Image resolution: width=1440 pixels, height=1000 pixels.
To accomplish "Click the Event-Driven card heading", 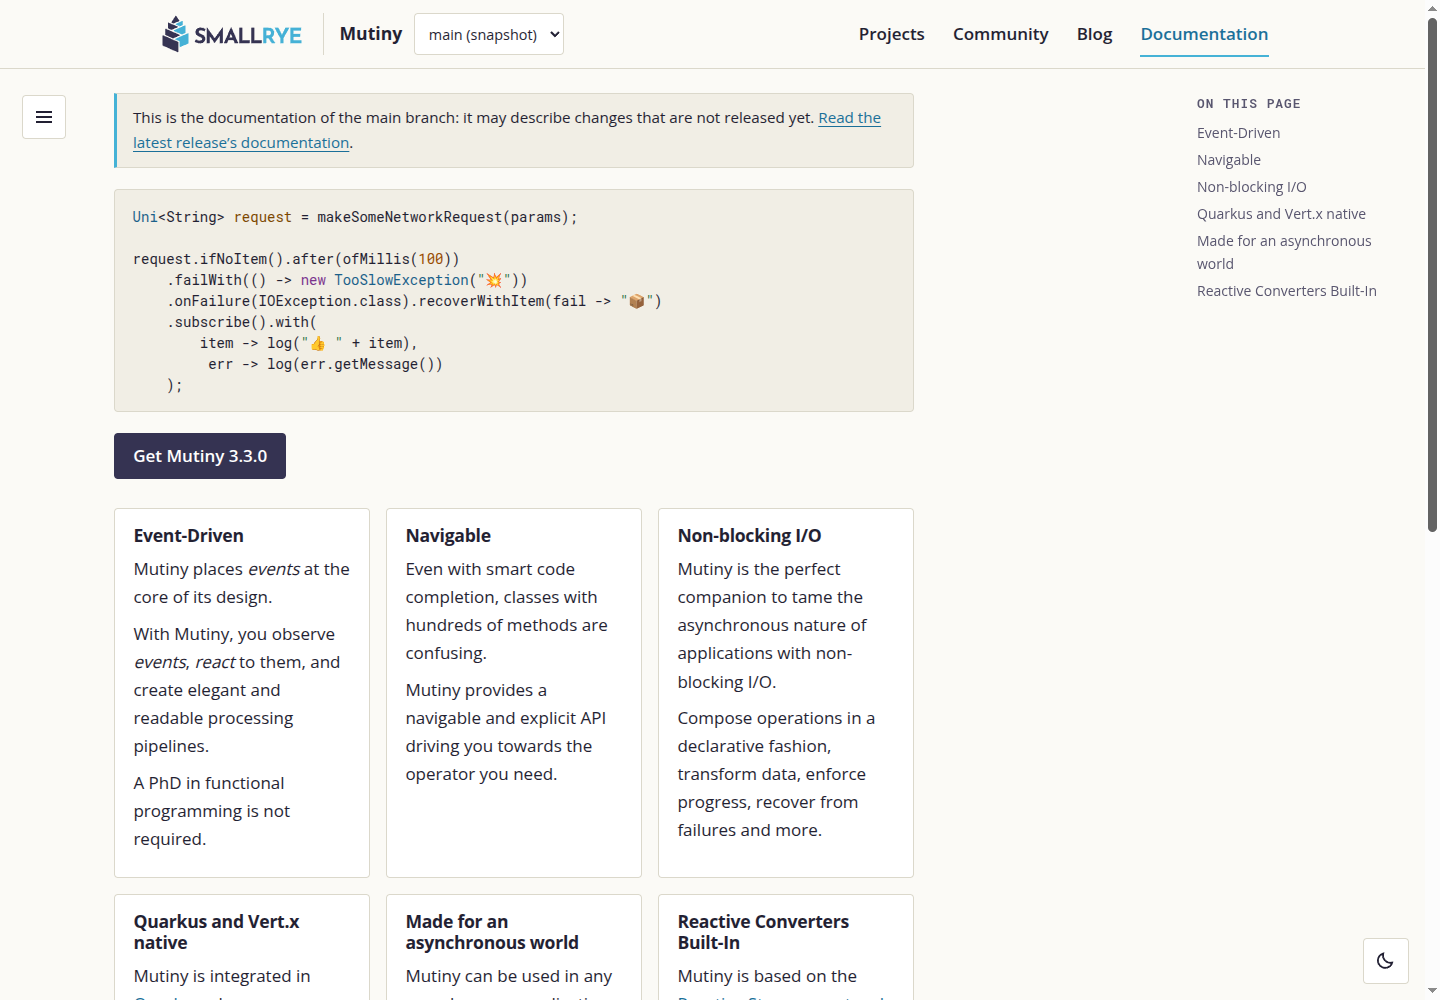I will click(189, 536).
